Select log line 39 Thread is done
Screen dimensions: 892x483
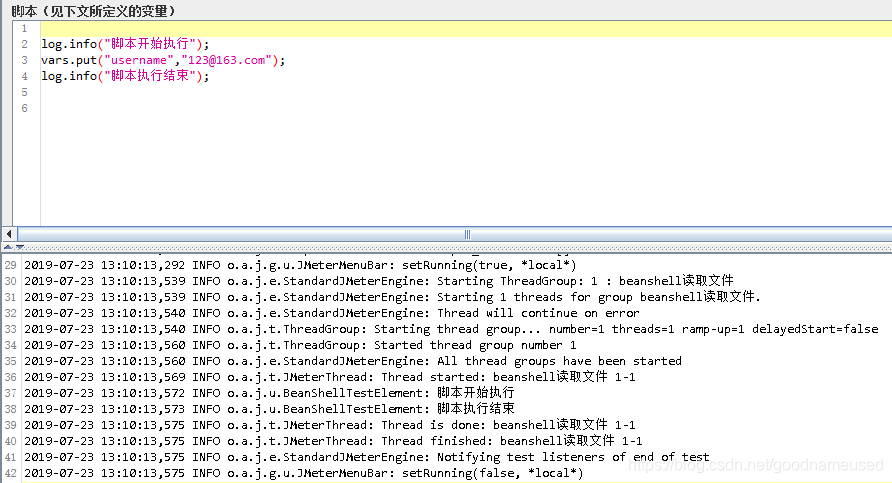(x=330, y=424)
